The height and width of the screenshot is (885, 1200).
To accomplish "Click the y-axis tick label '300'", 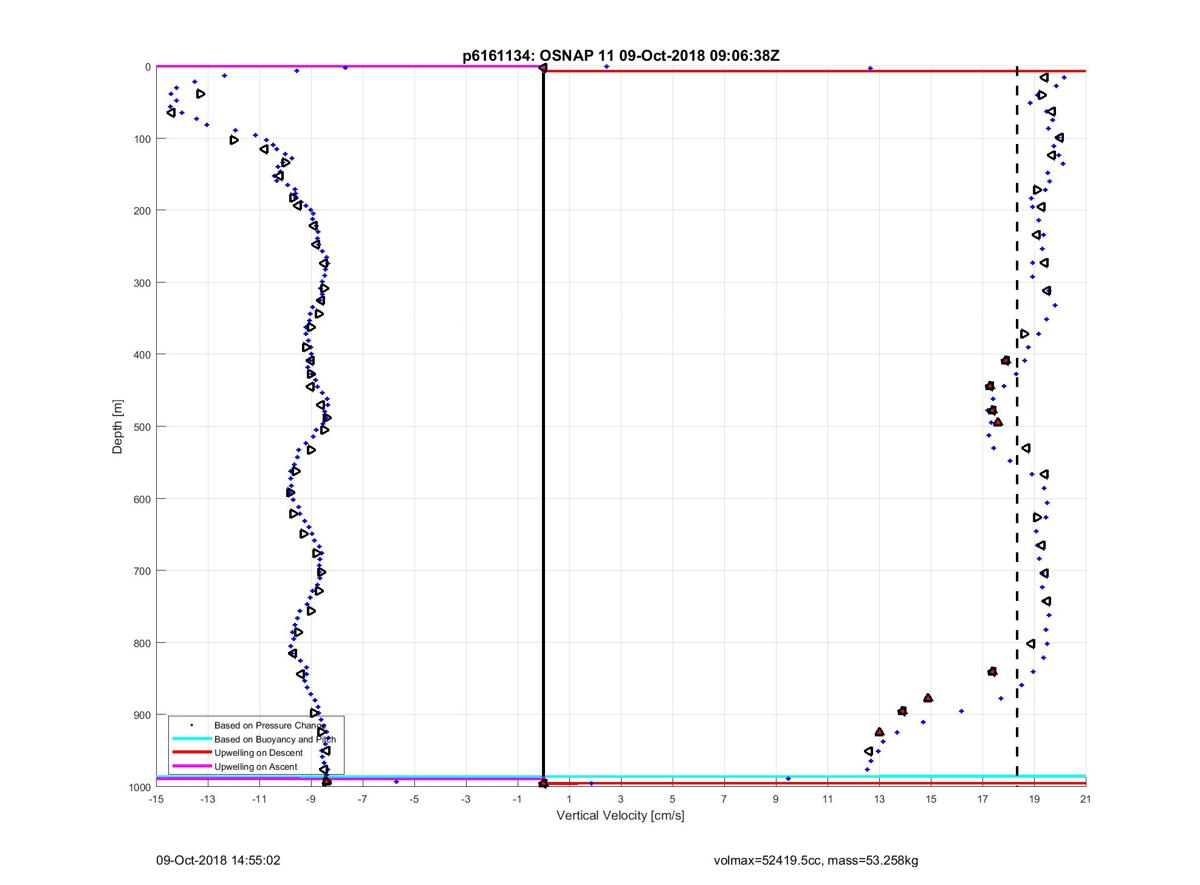I will point(141,283).
